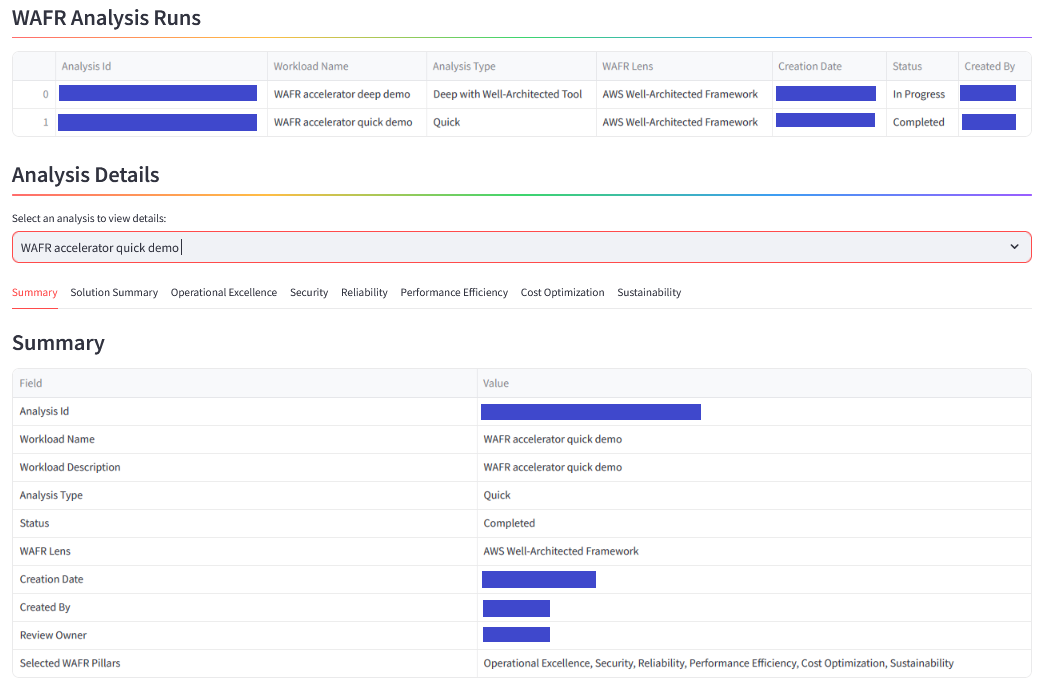The width and height of the screenshot is (1058, 690).
Task: Select the 'WAFR accelerator deep demo' workload cell
Action: [x=347, y=94]
